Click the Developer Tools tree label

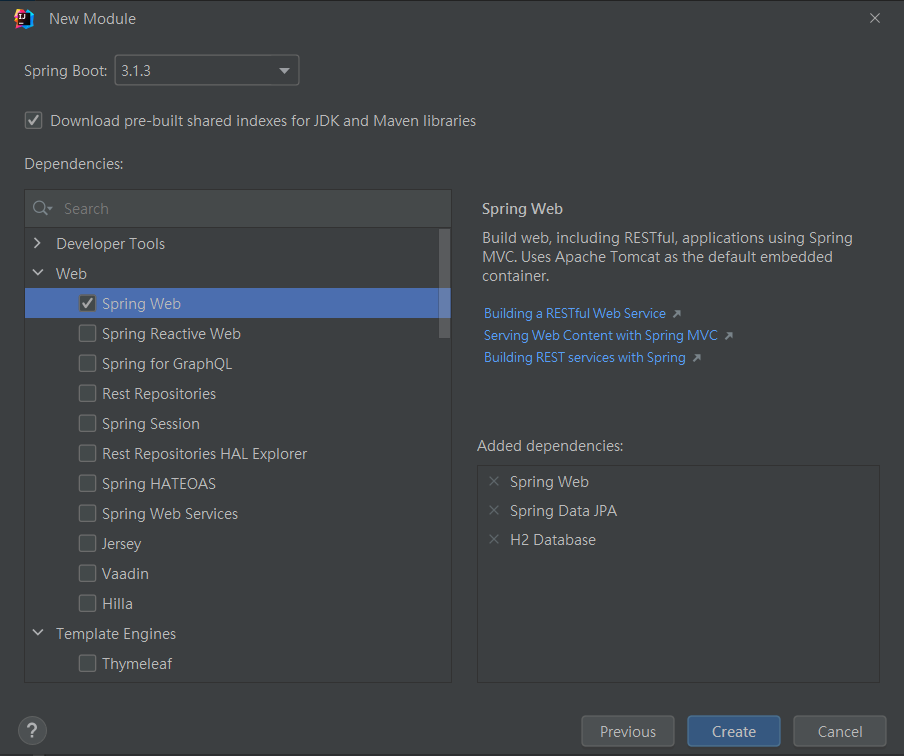tap(110, 244)
